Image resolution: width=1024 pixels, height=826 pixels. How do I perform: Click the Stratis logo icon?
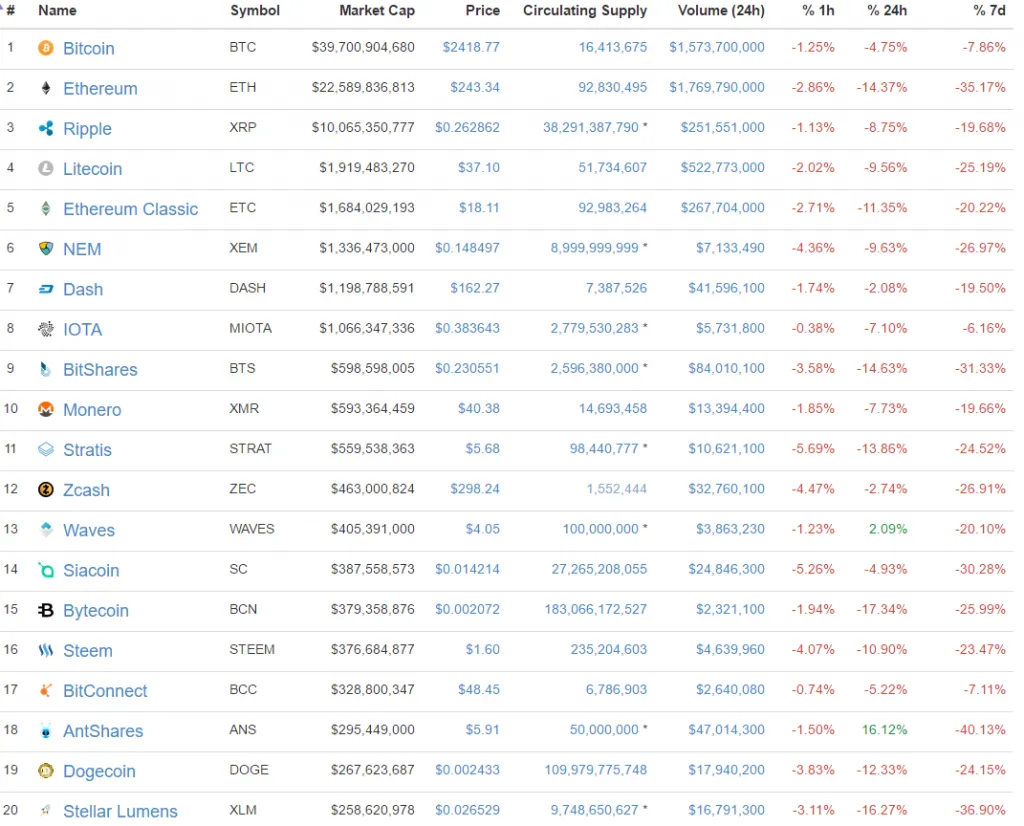coord(46,449)
